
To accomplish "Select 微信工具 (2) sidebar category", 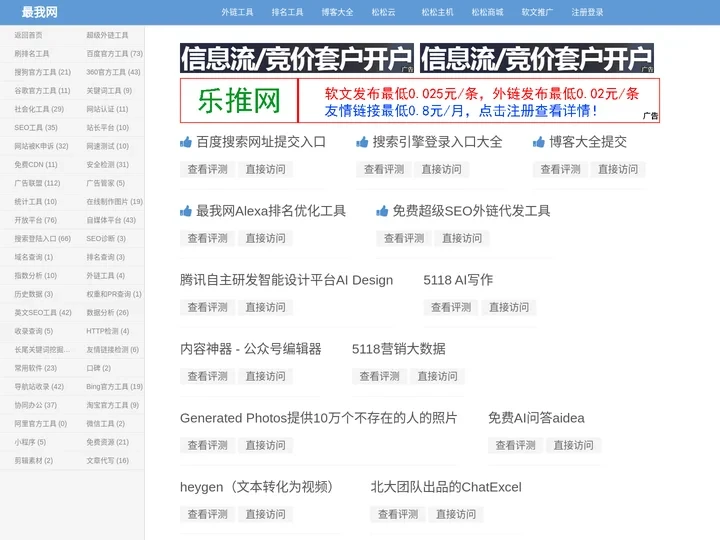I will (x=106, y=423).
